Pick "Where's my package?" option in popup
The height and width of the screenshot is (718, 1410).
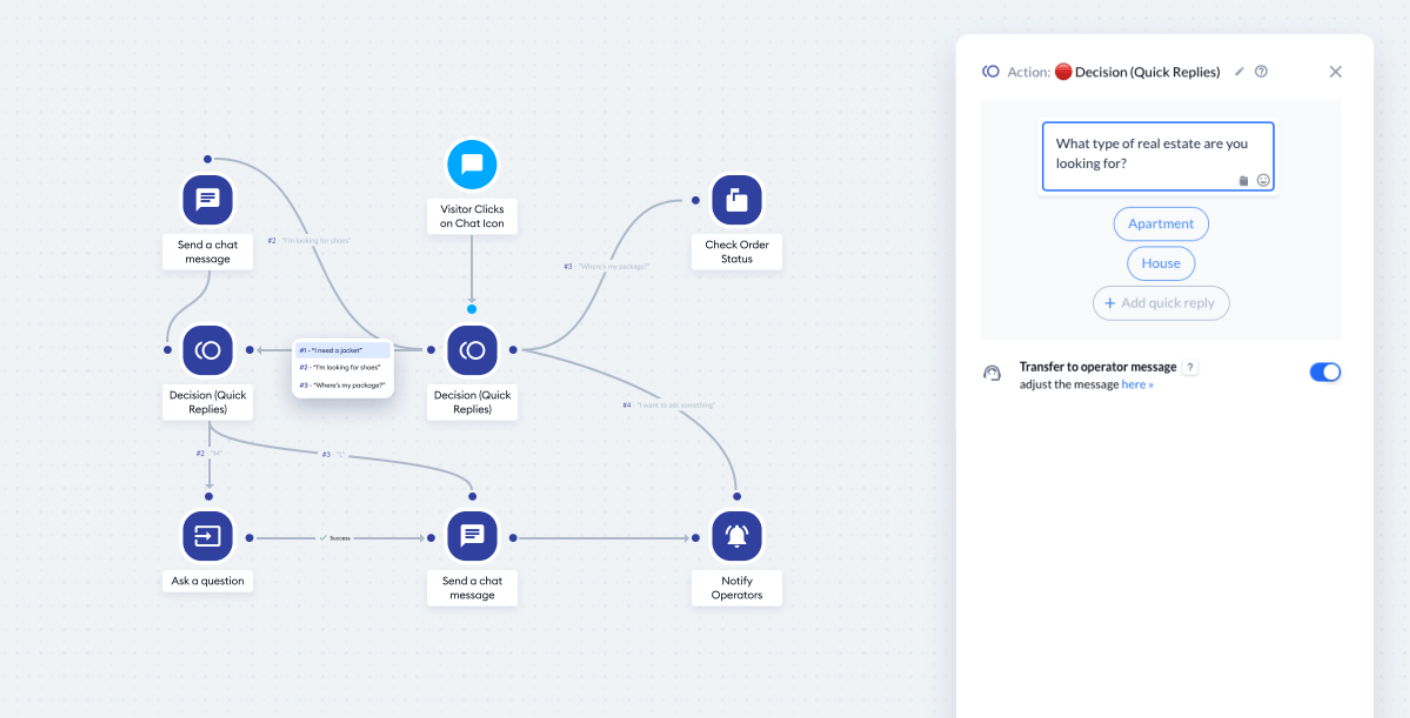(342, 385)
